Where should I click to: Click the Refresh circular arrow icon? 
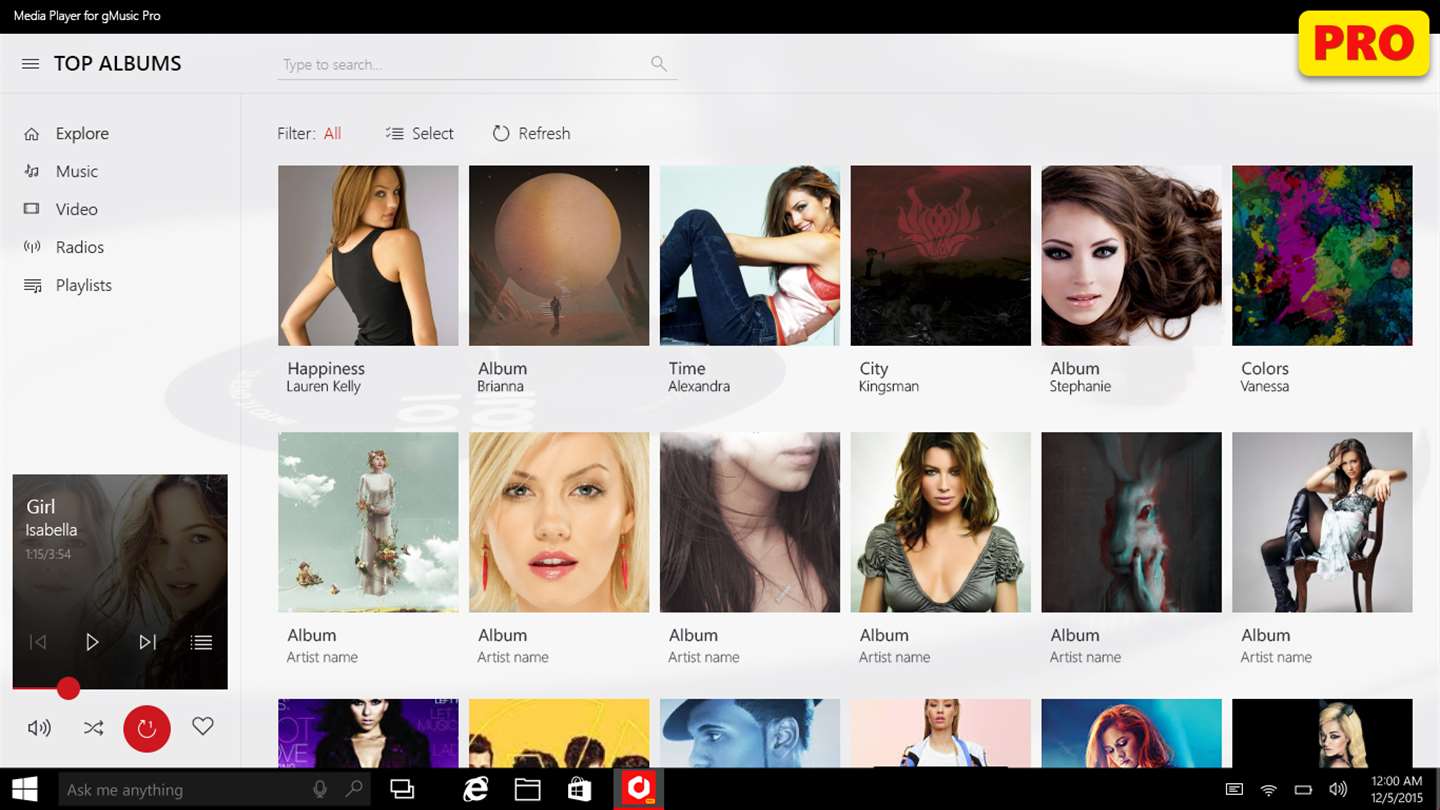point(501,134)
